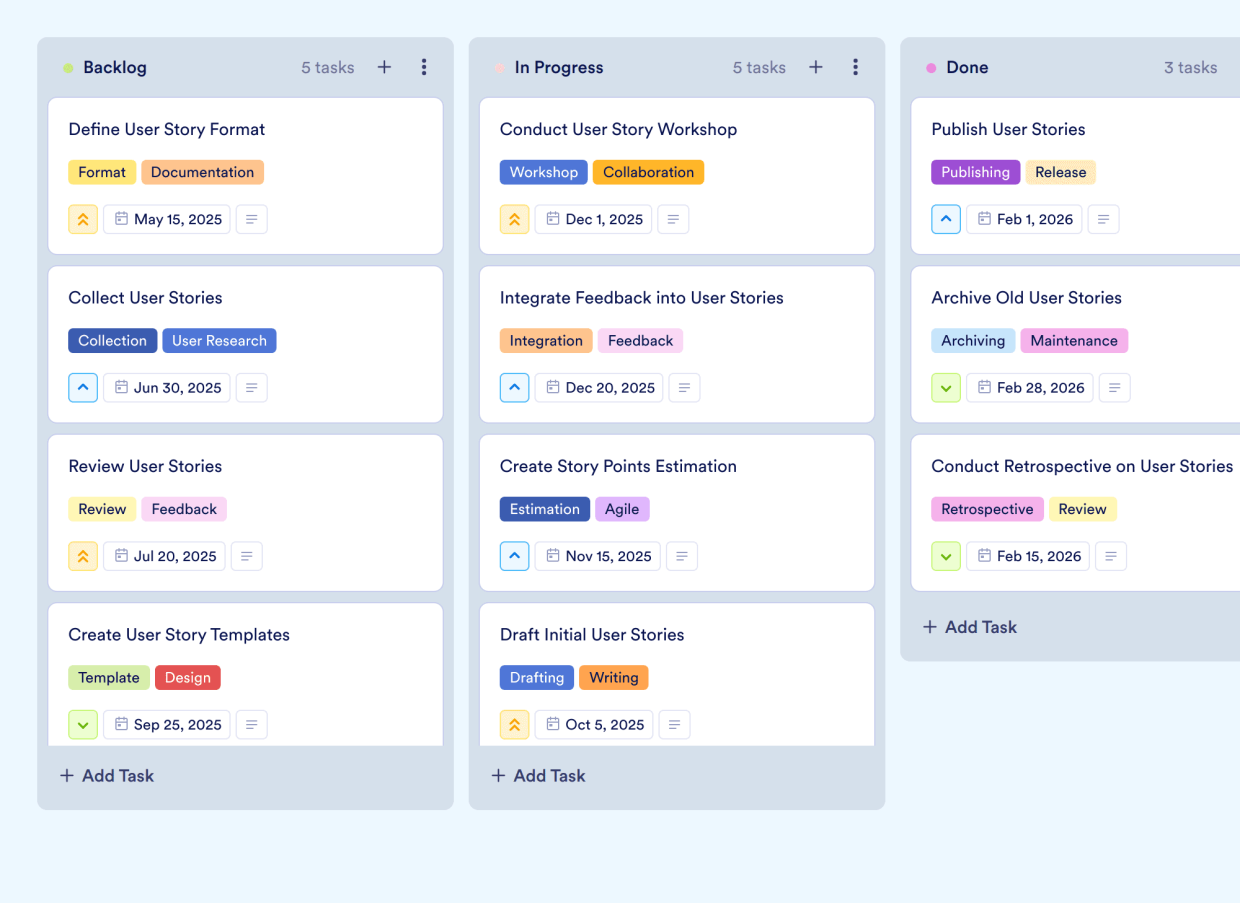Open the priority chevron on Integrate Feedback into User Stories

[x=514, y=387]
